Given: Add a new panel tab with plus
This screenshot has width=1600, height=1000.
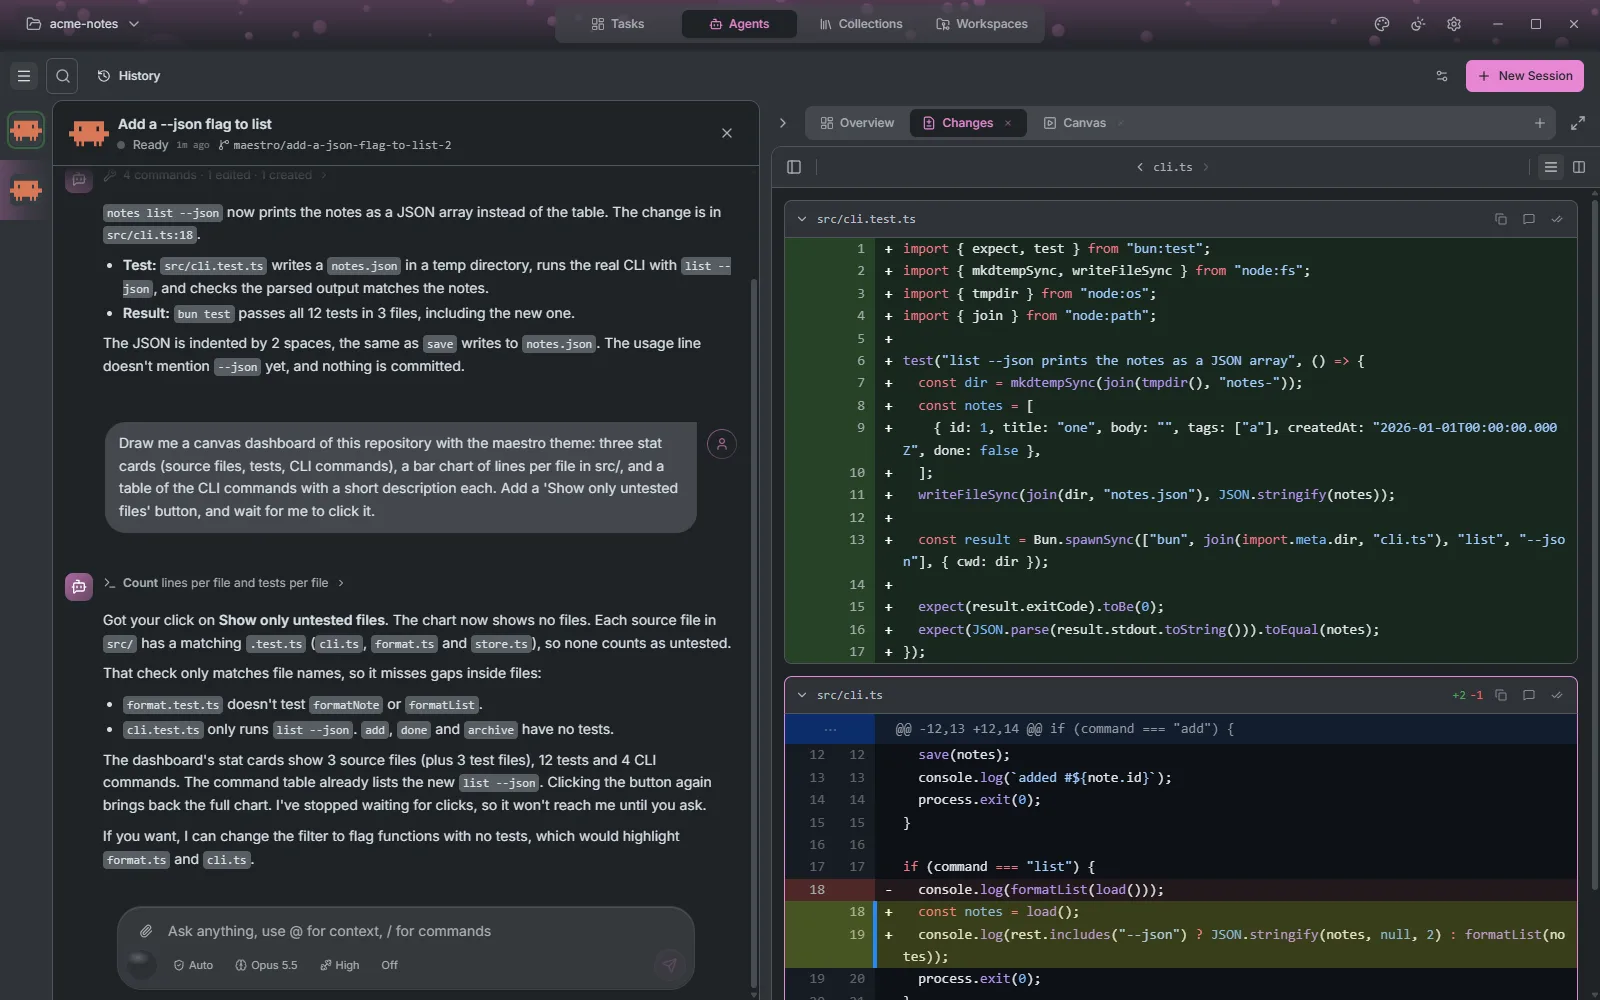Looking at the screenshot, I should tap(1540, 123).
